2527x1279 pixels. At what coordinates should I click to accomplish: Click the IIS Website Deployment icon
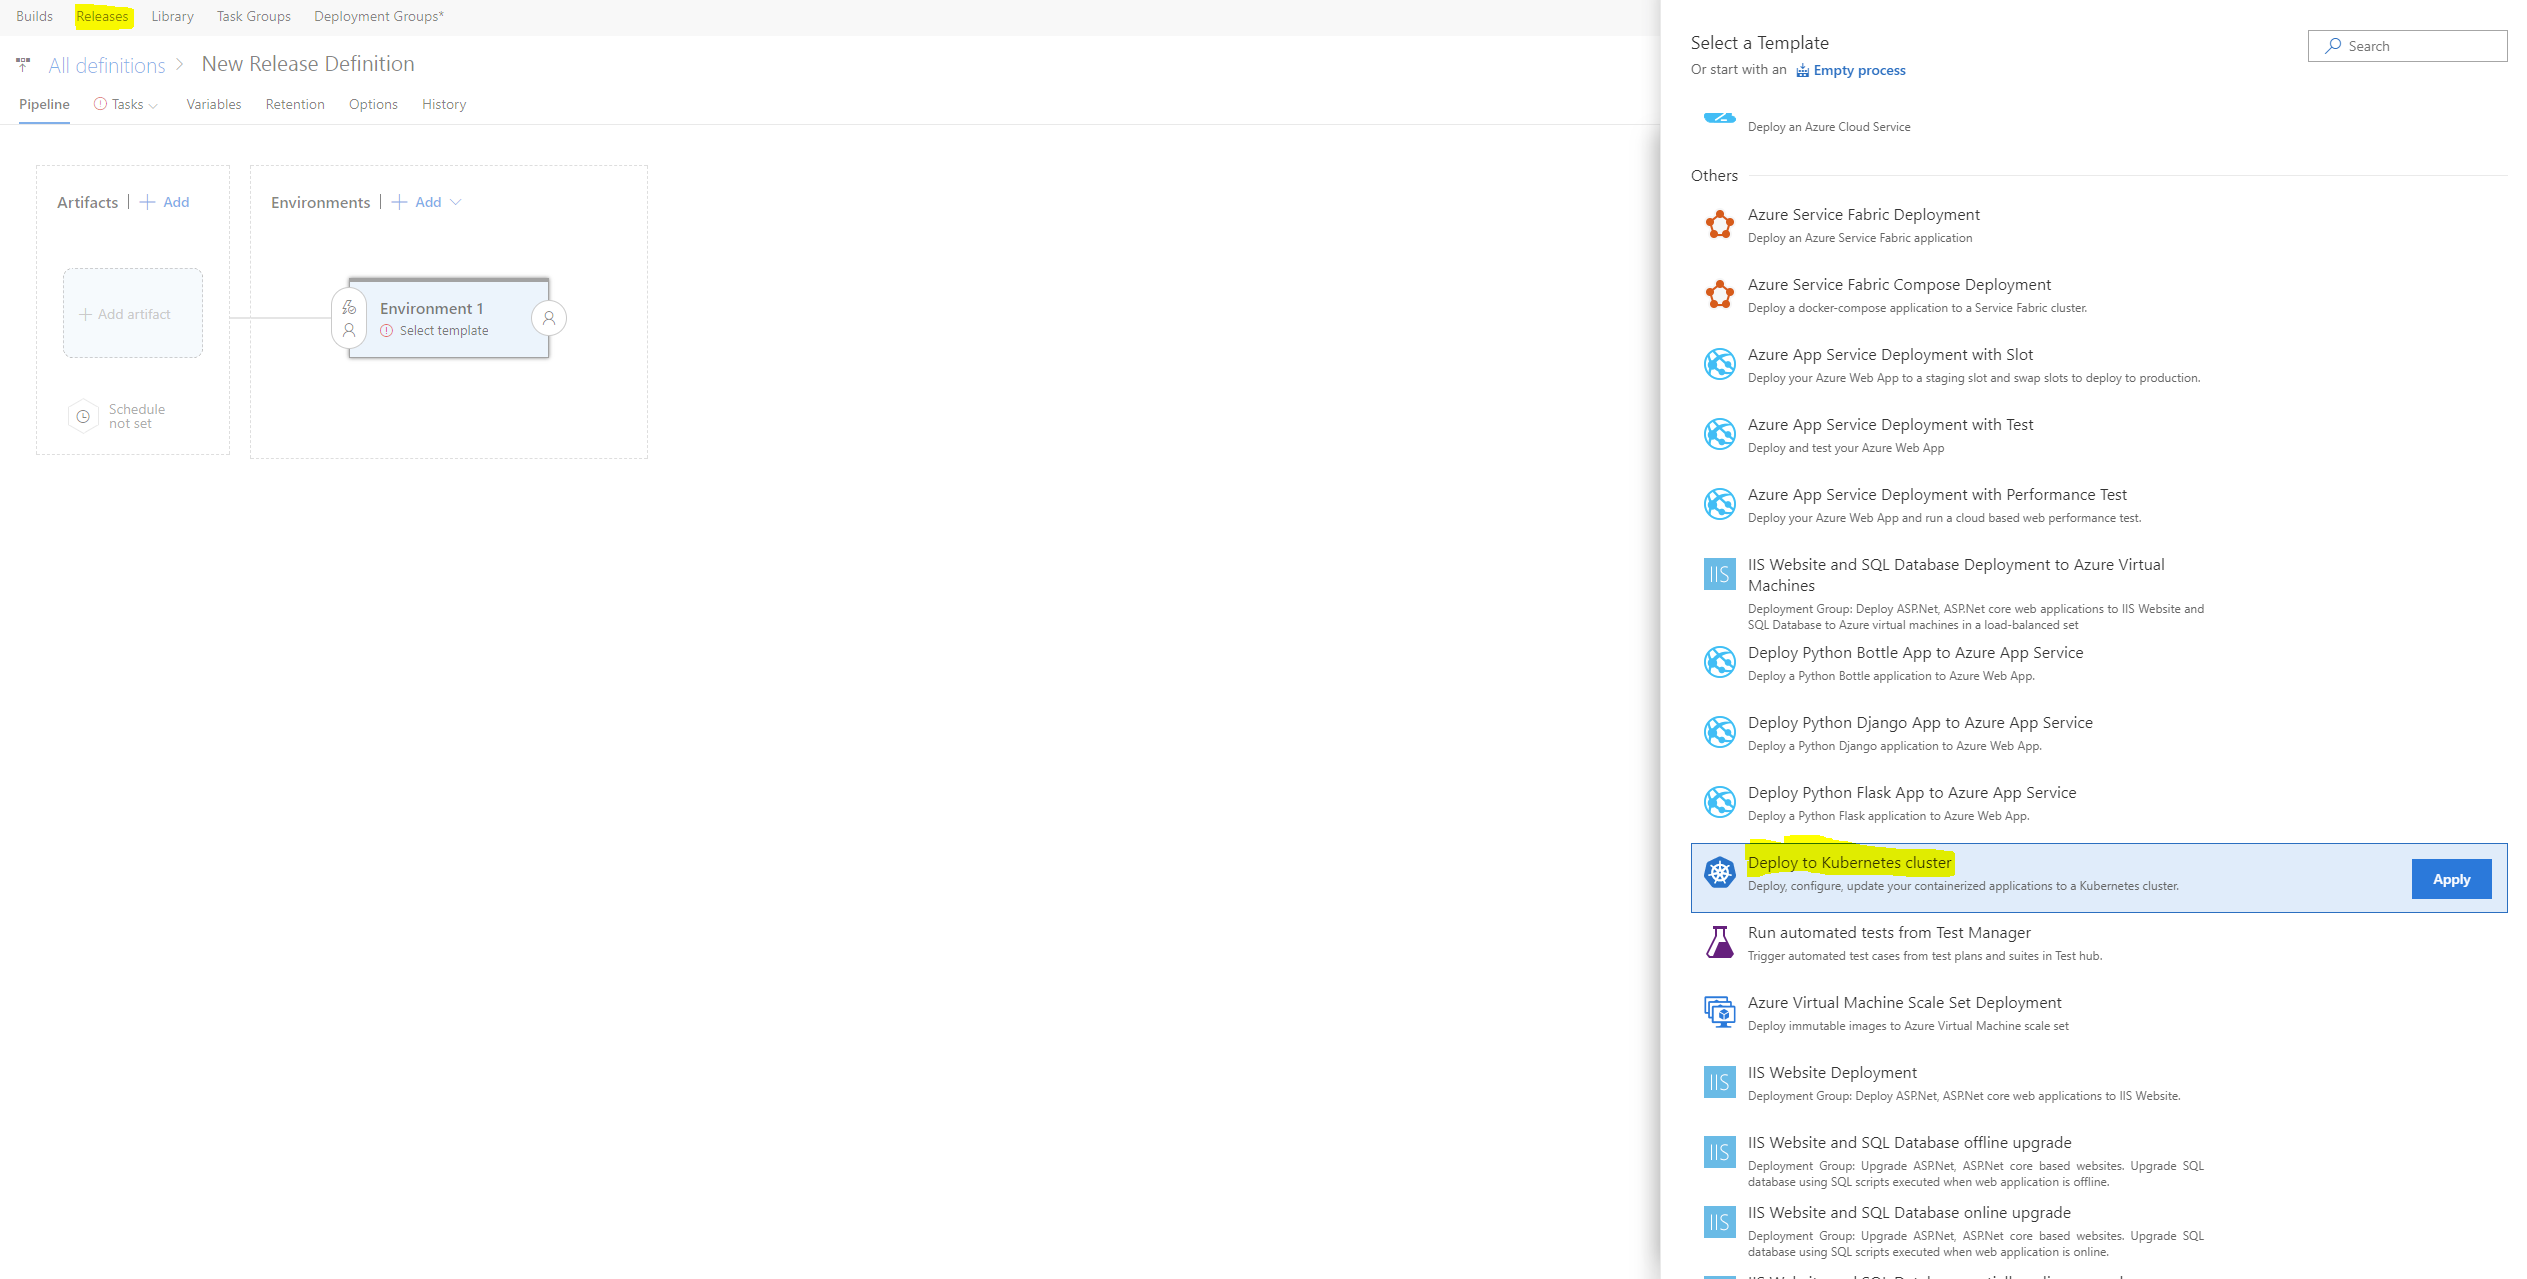tap(1719, 1082)
